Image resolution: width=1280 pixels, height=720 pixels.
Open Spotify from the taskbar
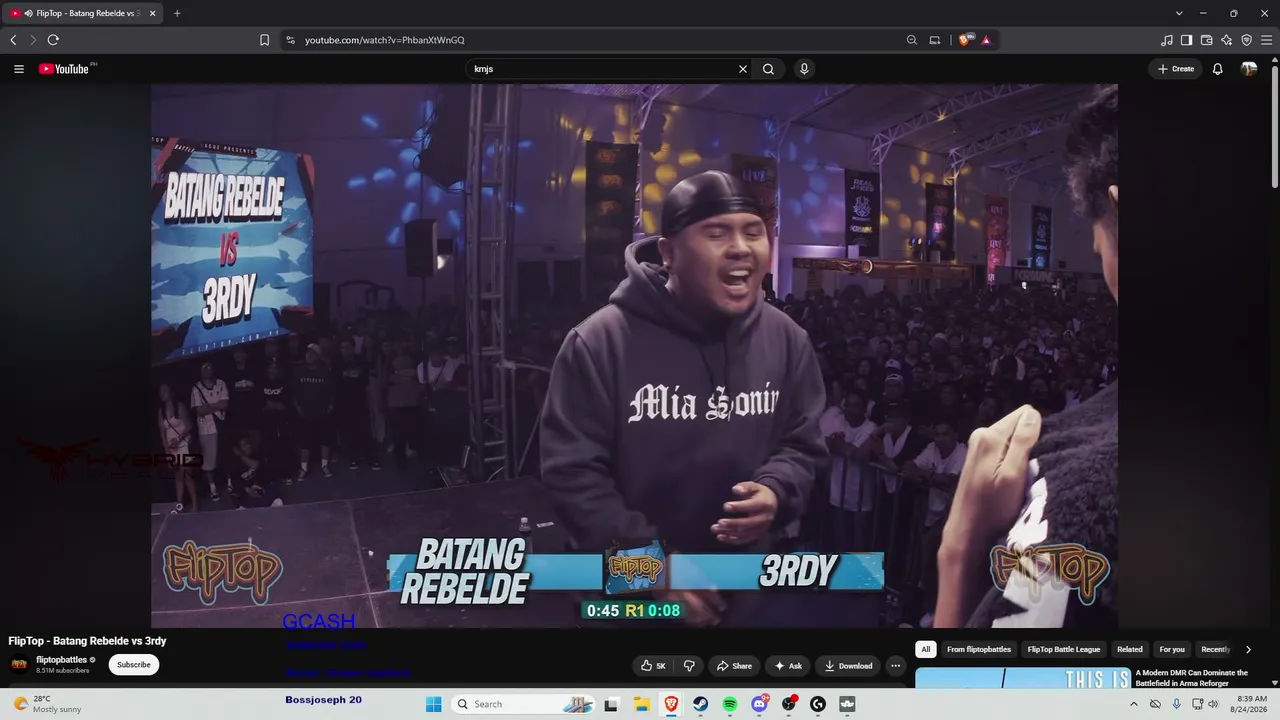(730, 704)
